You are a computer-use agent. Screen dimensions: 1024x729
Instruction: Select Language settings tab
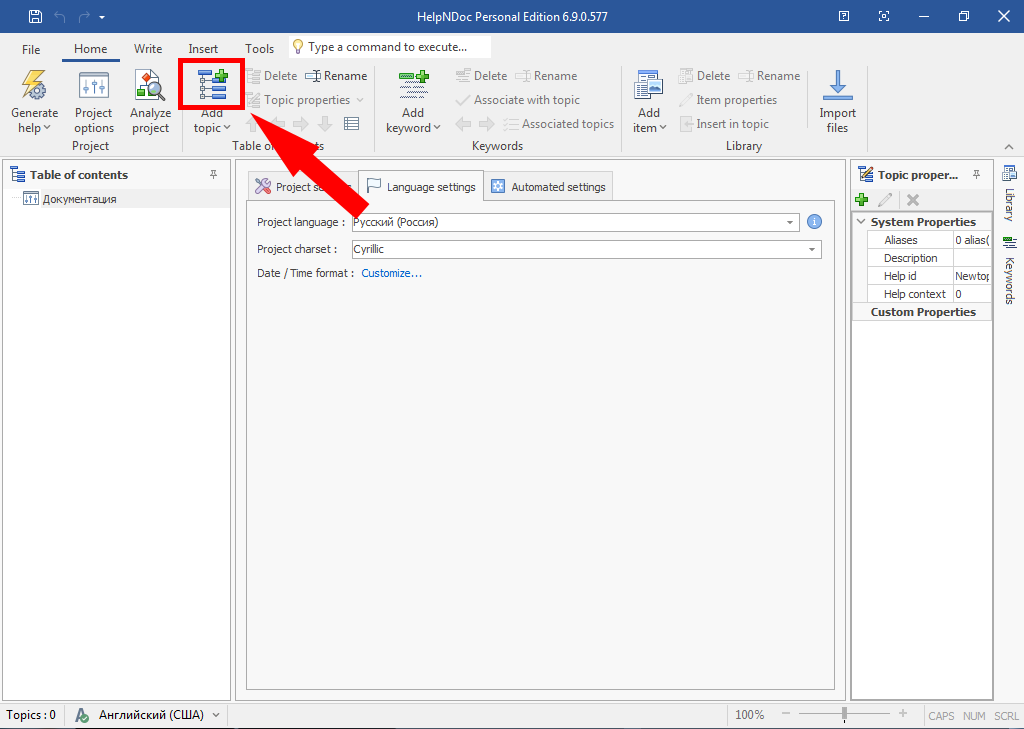[421, 187]
